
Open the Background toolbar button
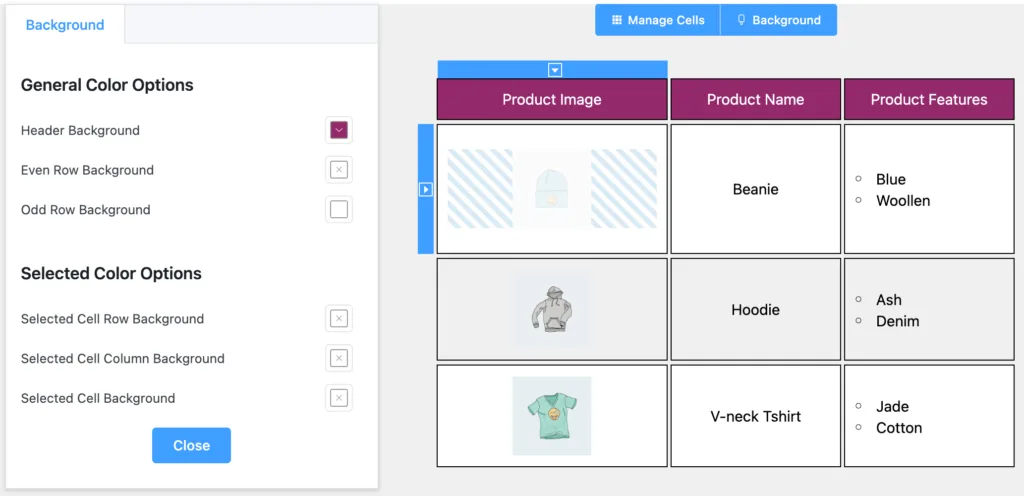point(778,20)
